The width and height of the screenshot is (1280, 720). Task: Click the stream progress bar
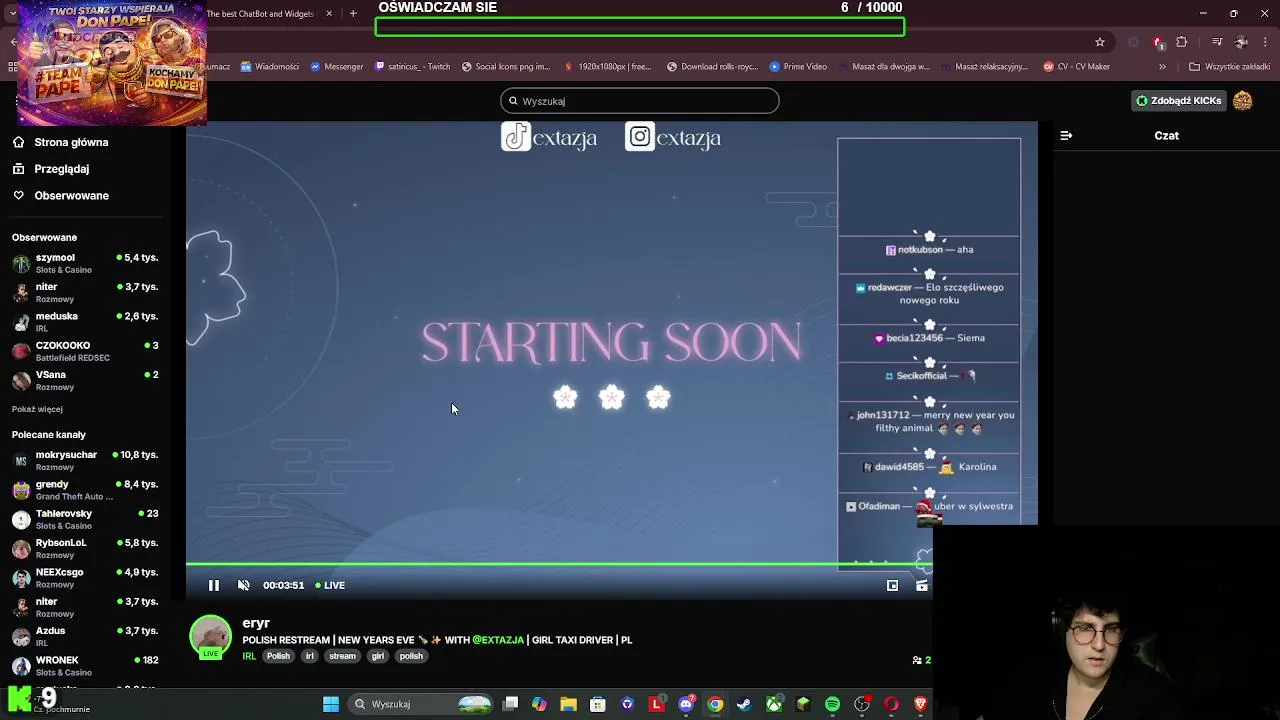click(x=559, y=564)
